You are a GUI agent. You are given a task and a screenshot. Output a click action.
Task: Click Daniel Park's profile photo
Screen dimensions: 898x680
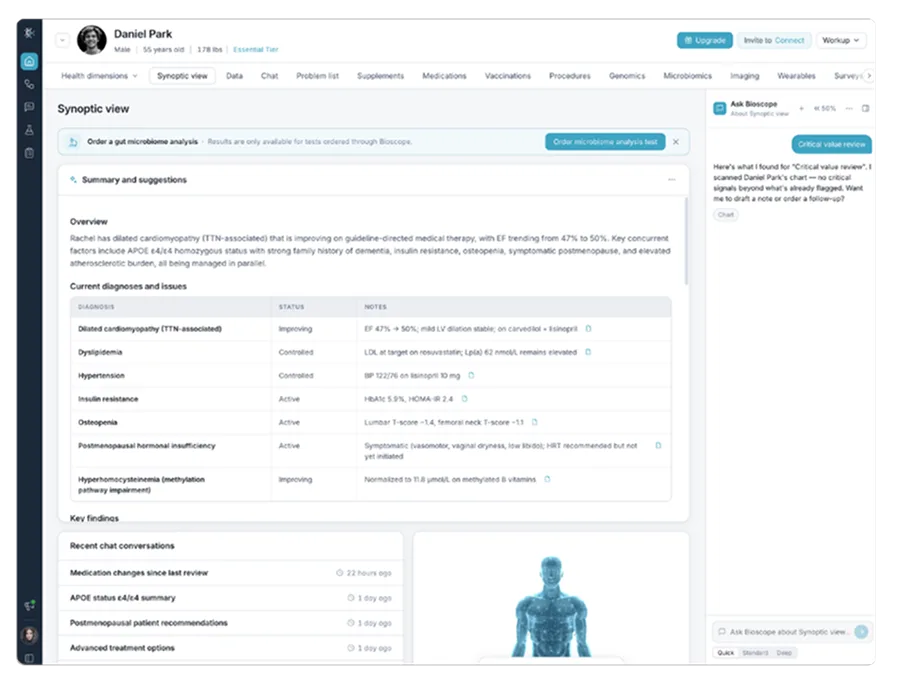[x=92, y=40]
